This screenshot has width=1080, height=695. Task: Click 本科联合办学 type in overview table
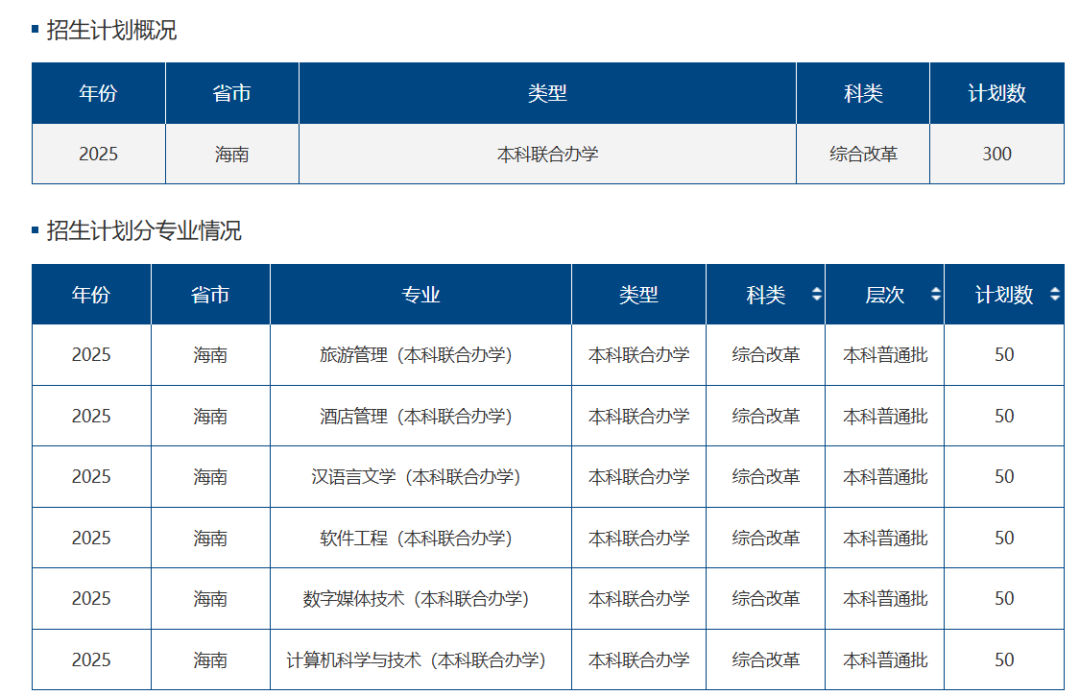[548, 154]
